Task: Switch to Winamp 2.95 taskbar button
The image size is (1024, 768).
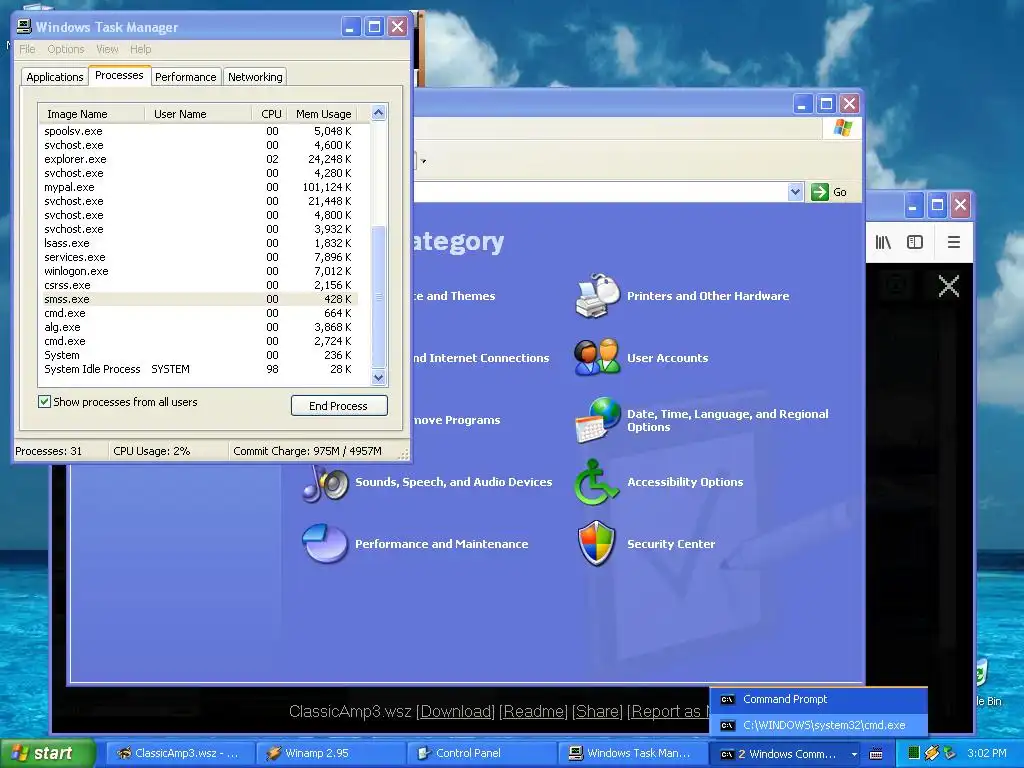Action: pyautogui.click(x=332, y=753)
